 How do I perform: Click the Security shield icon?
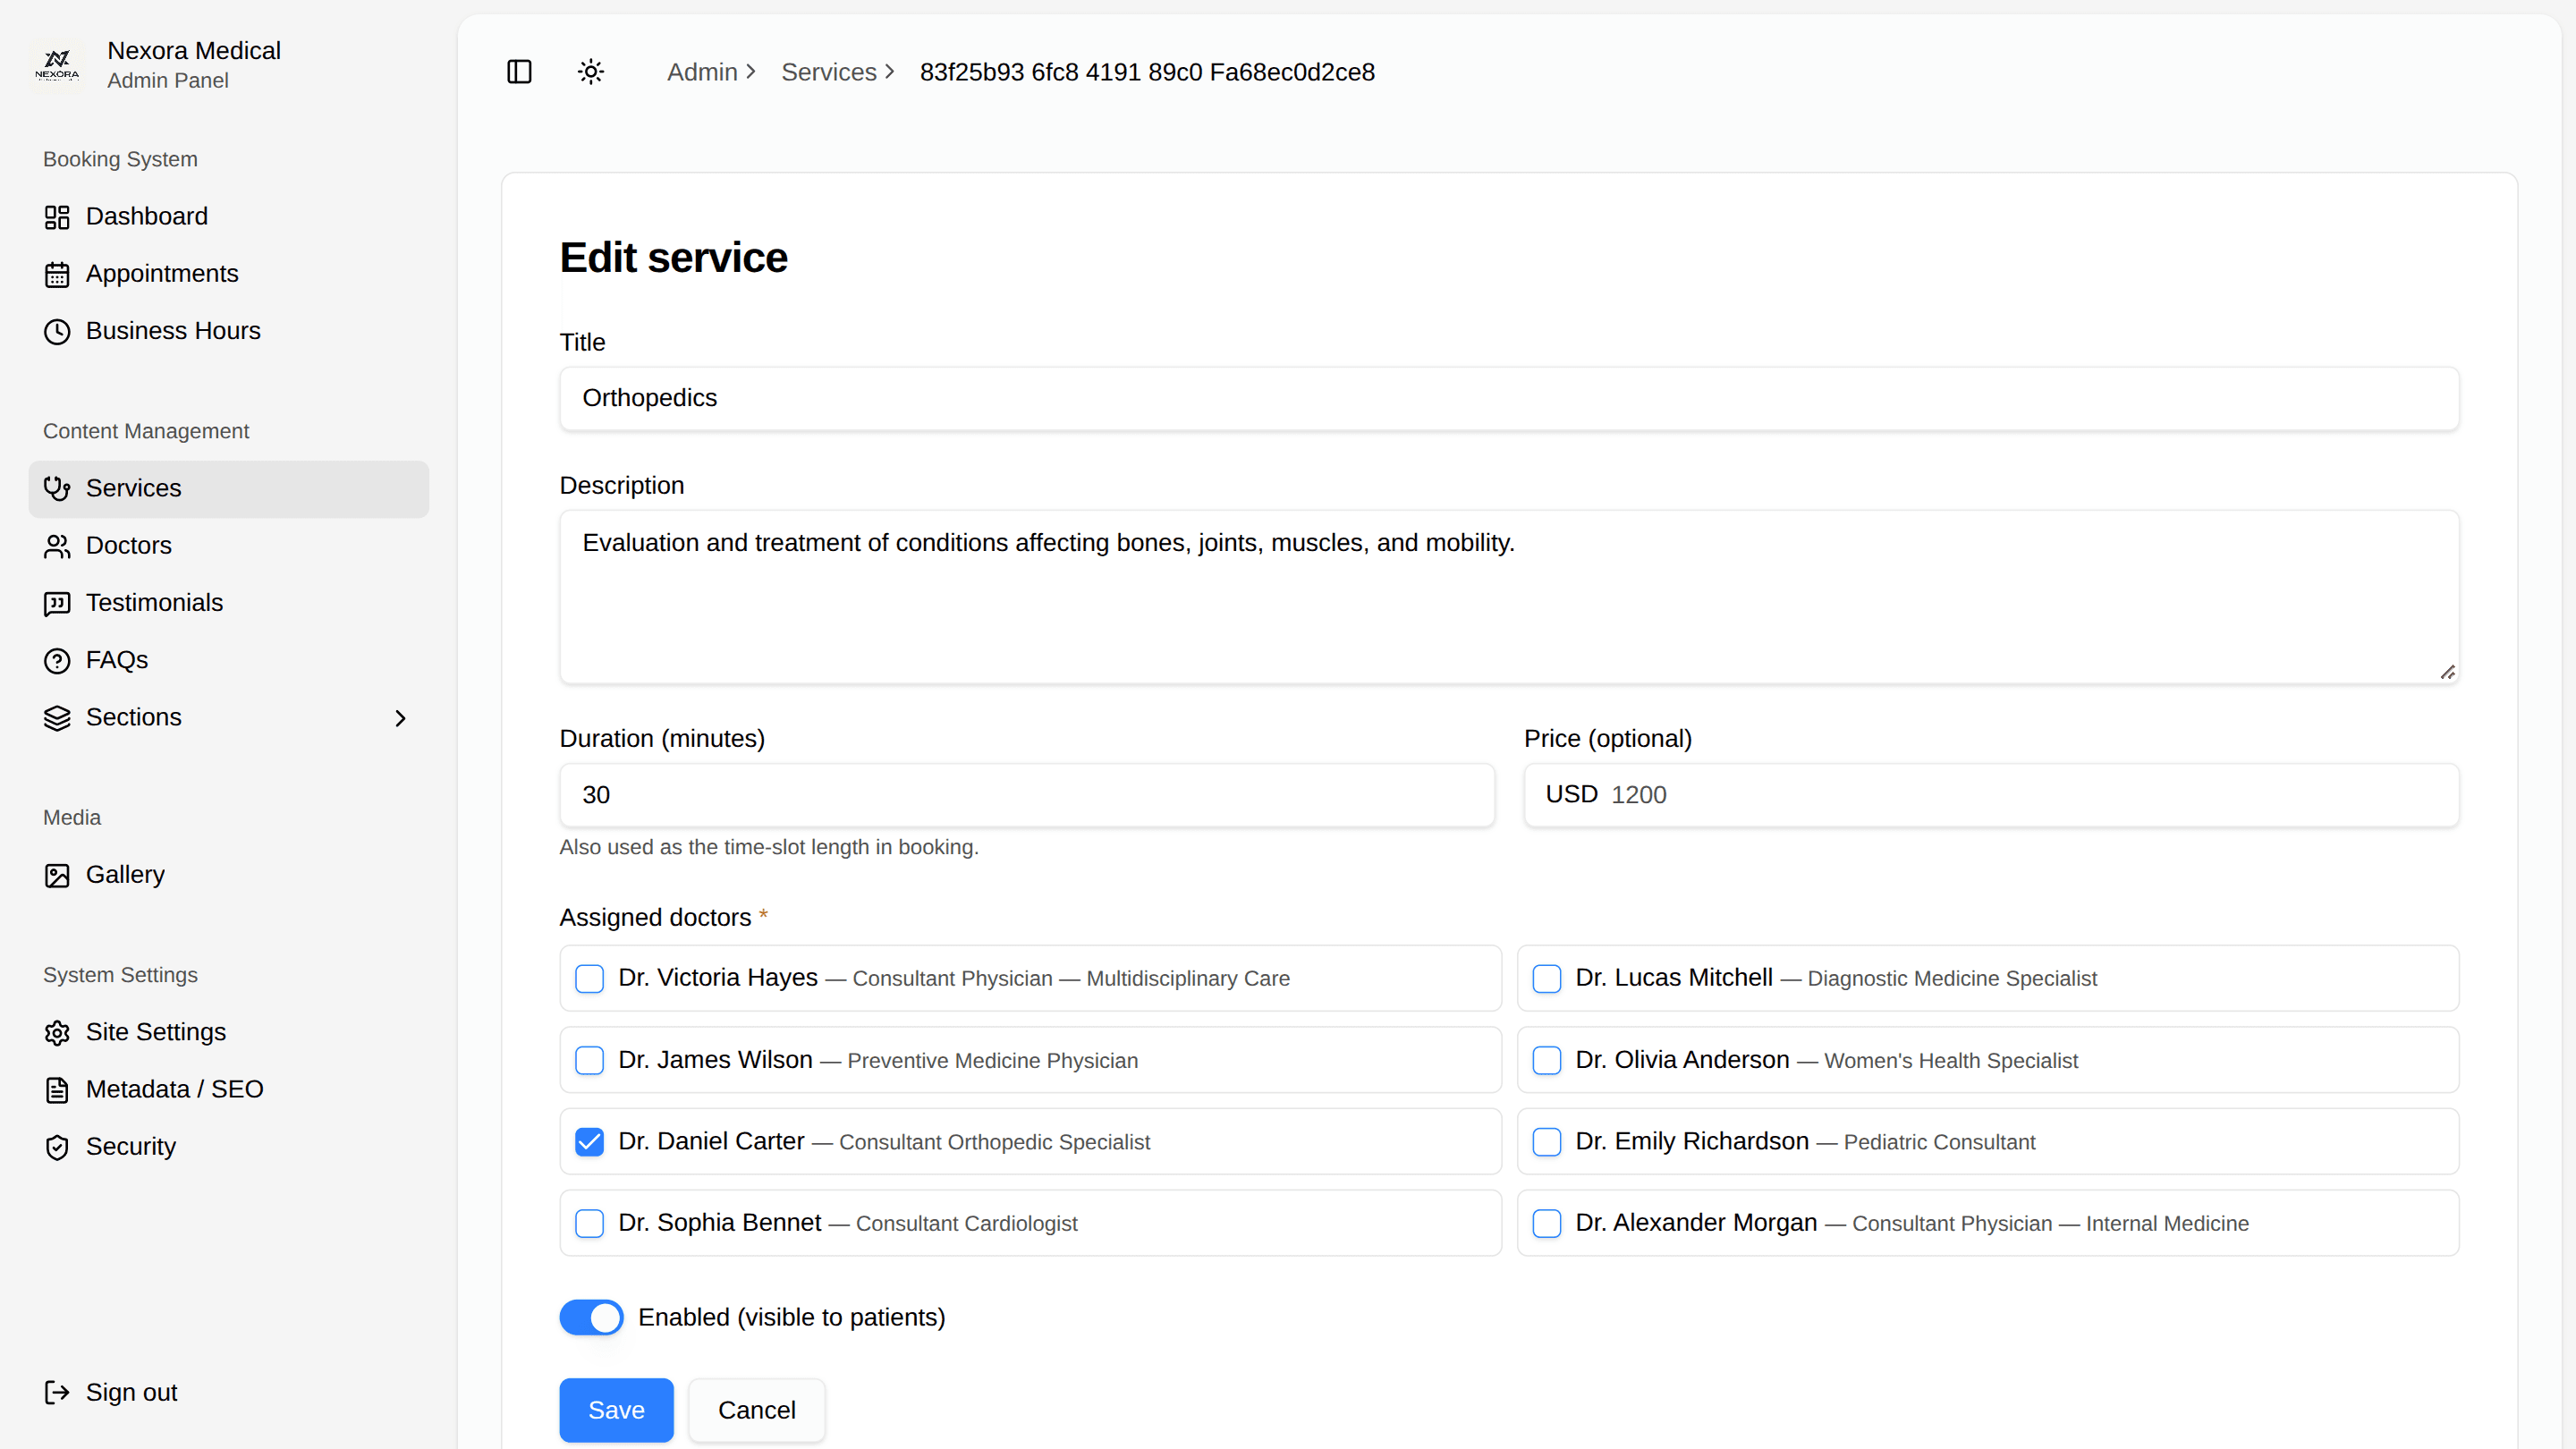57,1147
